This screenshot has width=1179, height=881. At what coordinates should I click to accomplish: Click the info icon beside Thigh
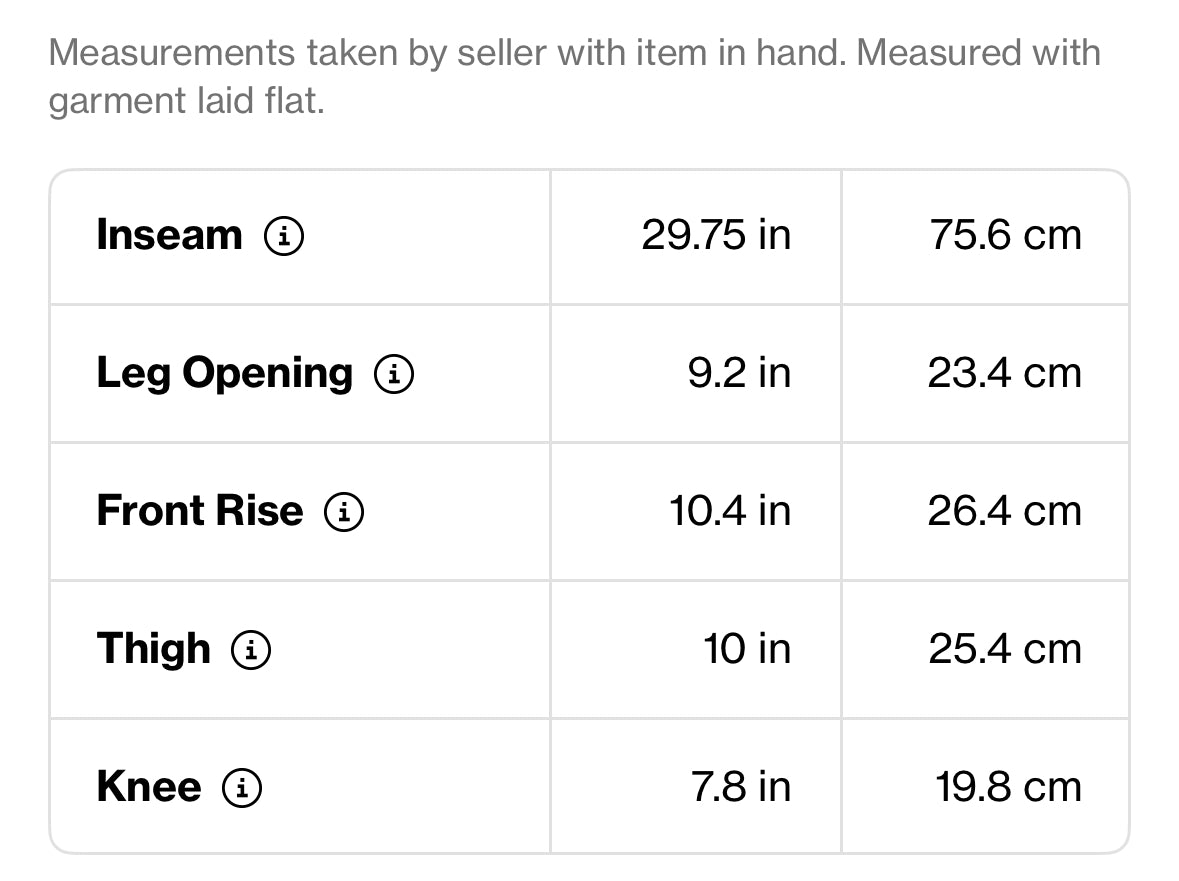coord(250,649)
